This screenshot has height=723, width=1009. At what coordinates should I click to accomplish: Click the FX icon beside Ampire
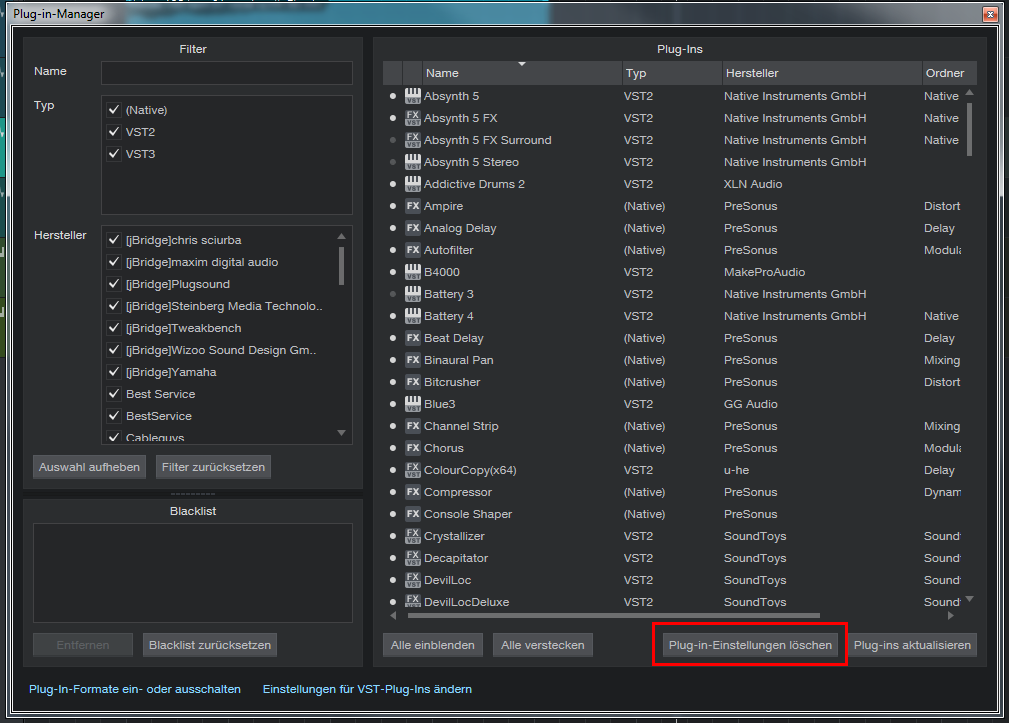coord(412,206)
